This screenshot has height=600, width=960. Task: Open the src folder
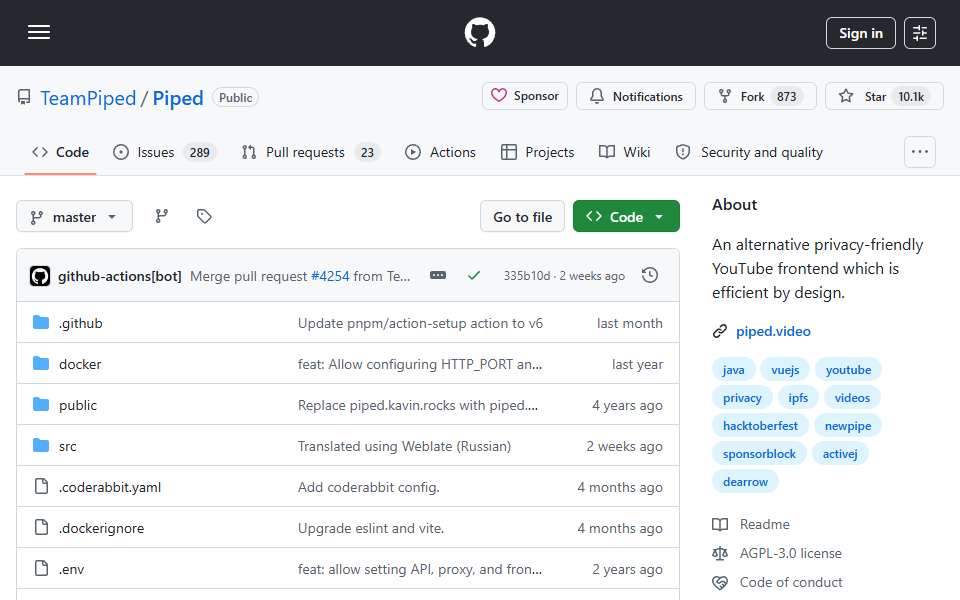(x=68, y=446)
